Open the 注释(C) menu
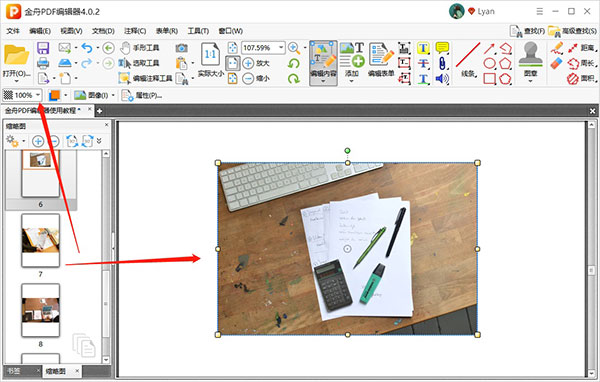The width and height of the screenshot is (600, 382). [135, 31]
